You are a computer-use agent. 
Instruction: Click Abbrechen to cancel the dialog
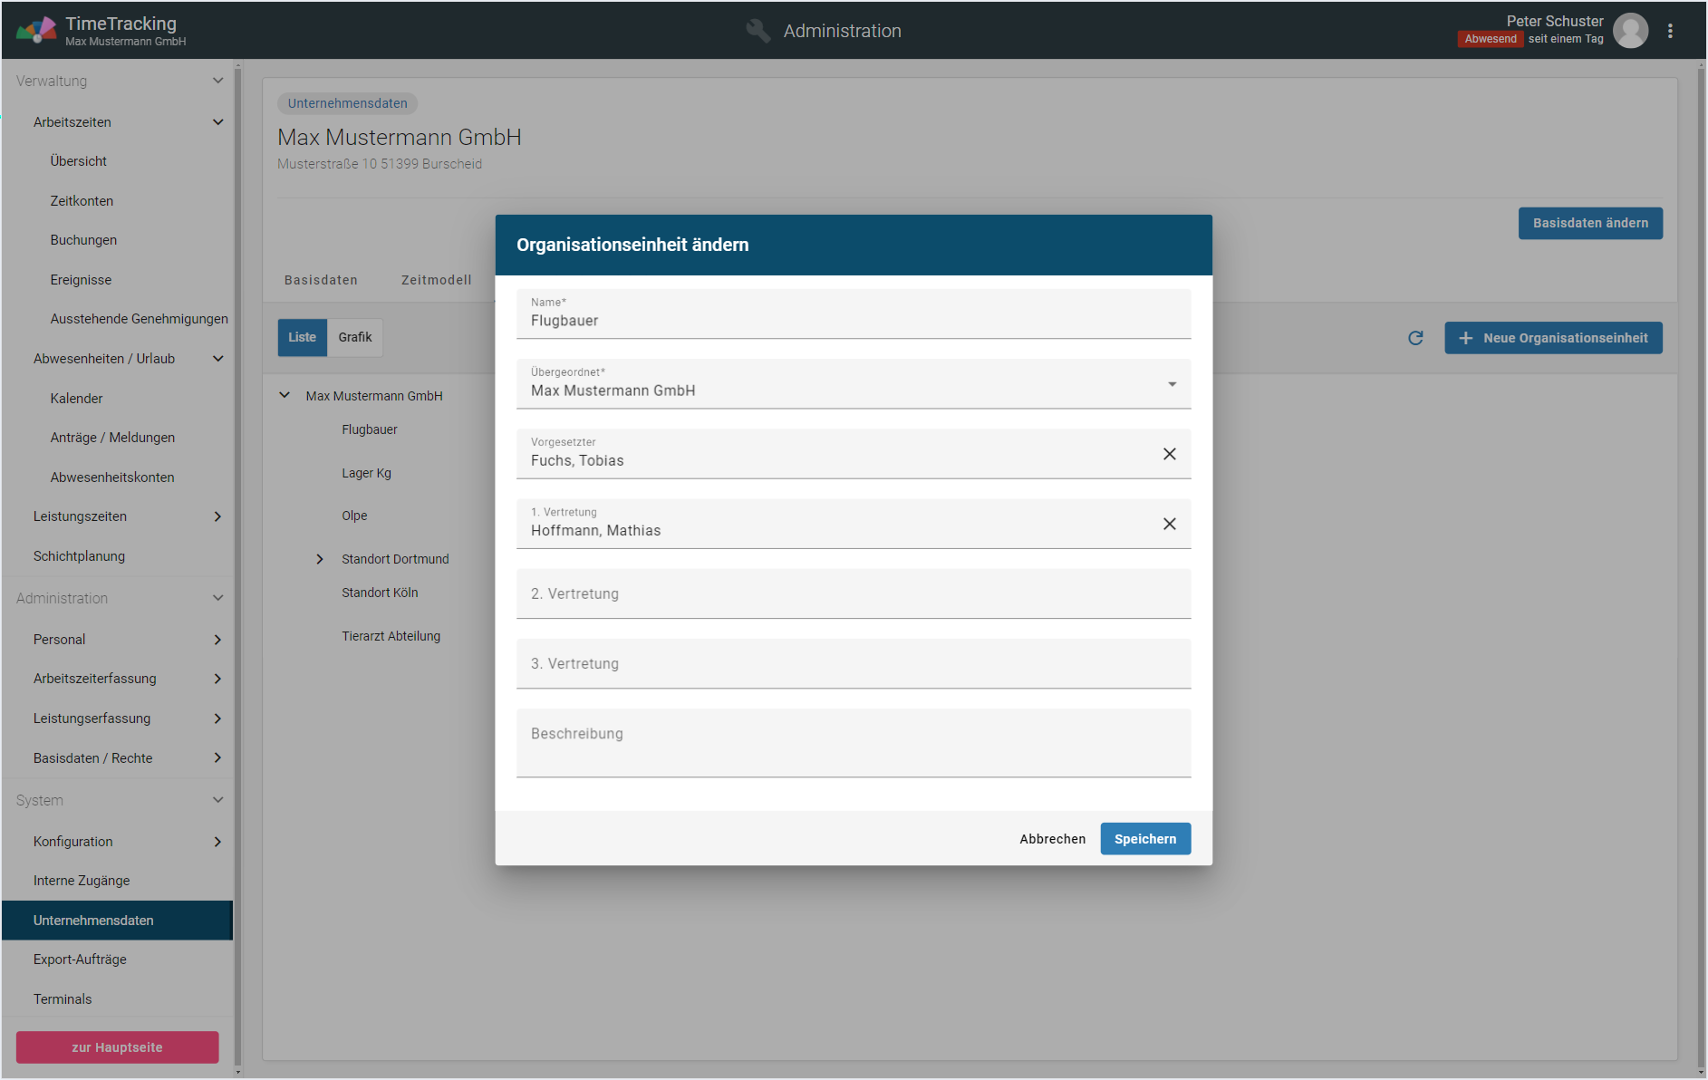1052,839
